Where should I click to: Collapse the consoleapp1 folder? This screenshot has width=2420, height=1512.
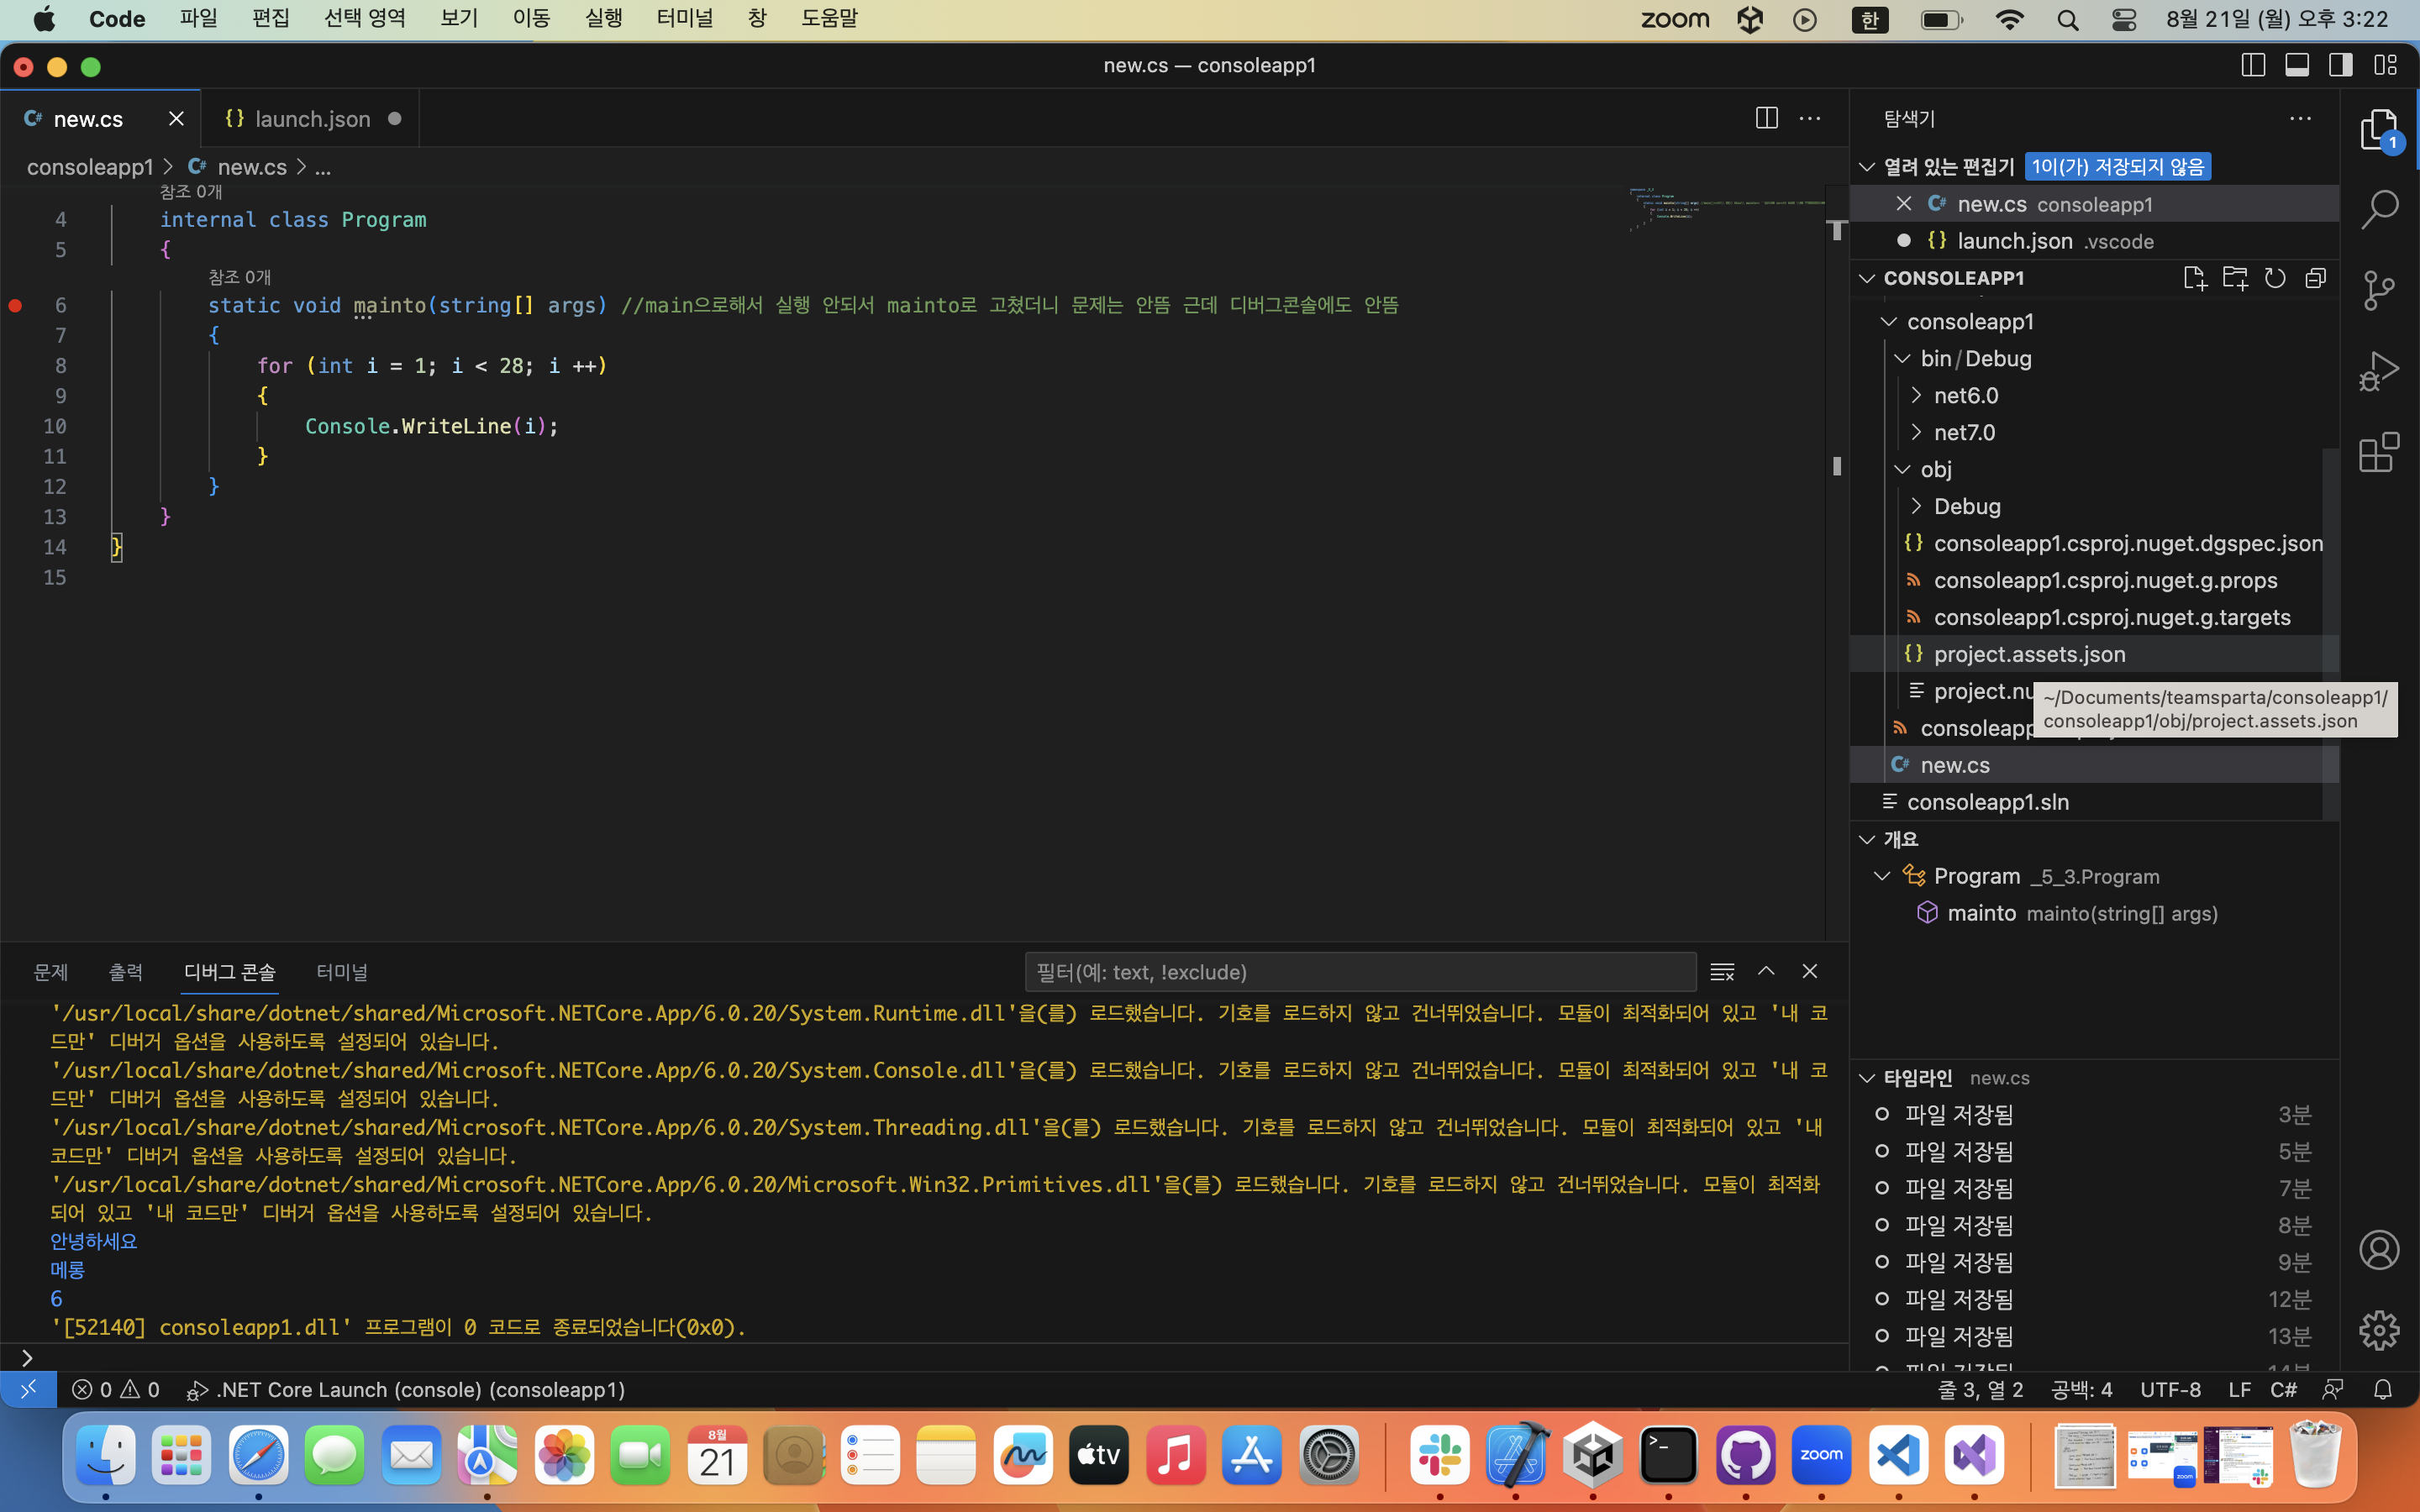[1889, 322]
